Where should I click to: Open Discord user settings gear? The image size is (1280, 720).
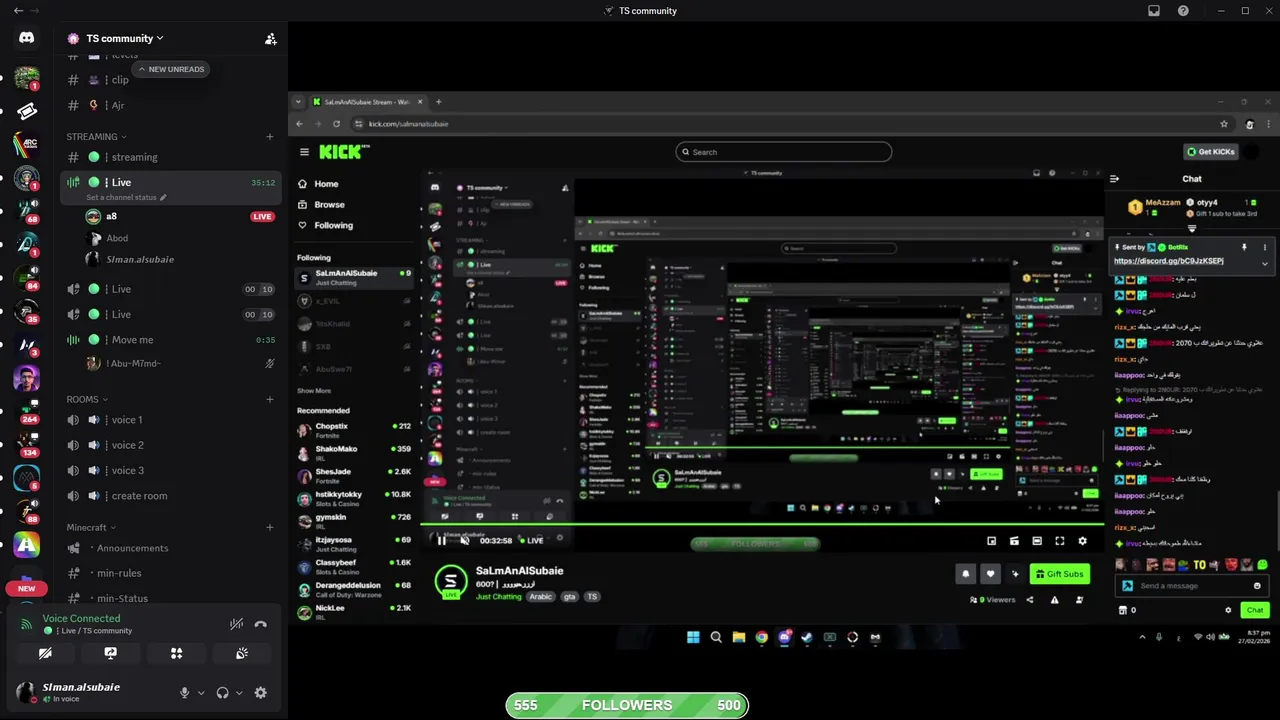pos(261,693)
